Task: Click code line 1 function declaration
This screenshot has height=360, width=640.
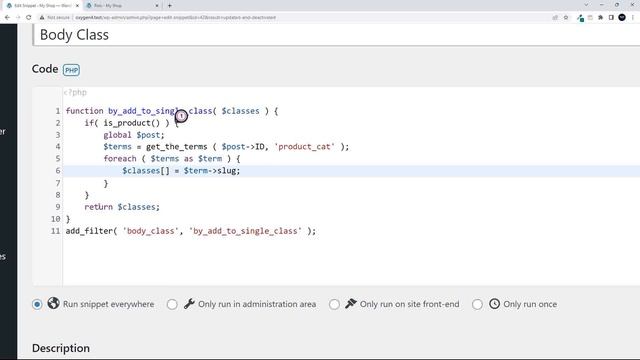Action: 172,111
